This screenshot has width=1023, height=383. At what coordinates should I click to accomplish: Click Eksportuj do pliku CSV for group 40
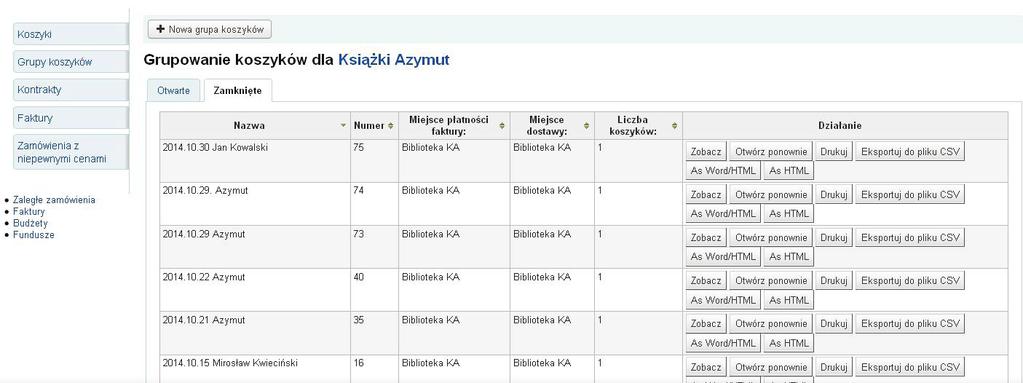click(910, 281)
